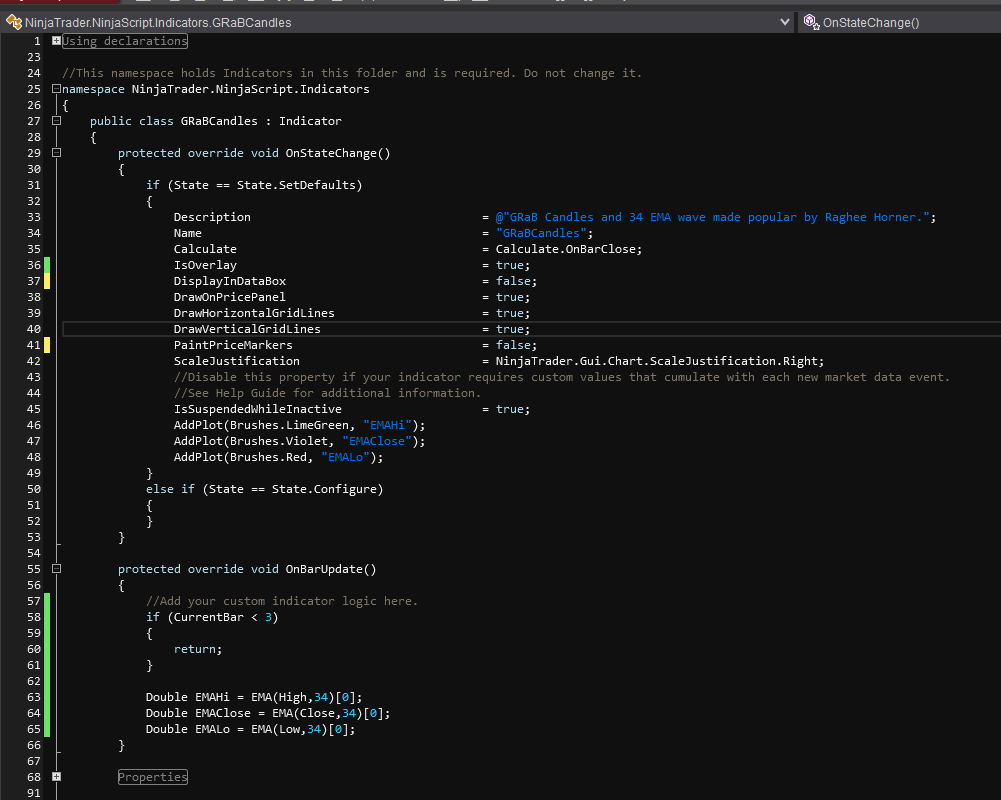
Task: Click line number 40 in the gutter
Action: [x=34, y=329]
